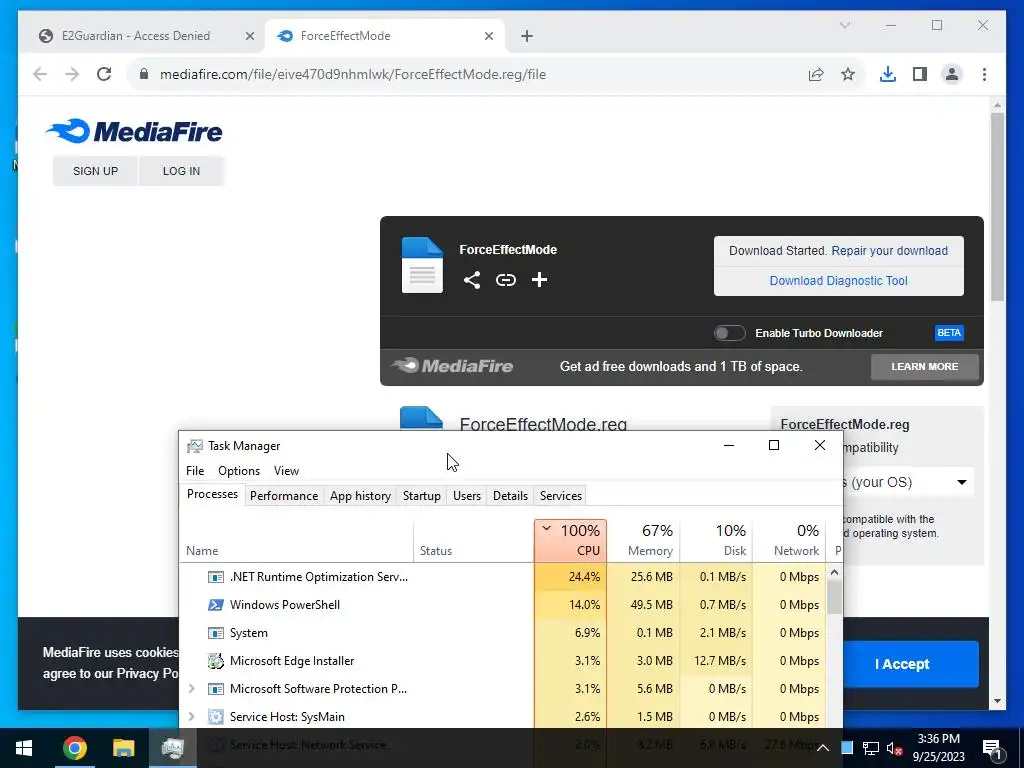This screenshot has height=768, width=1024.
Task: Click the share page icon in address bar
Action: point(816,74)
